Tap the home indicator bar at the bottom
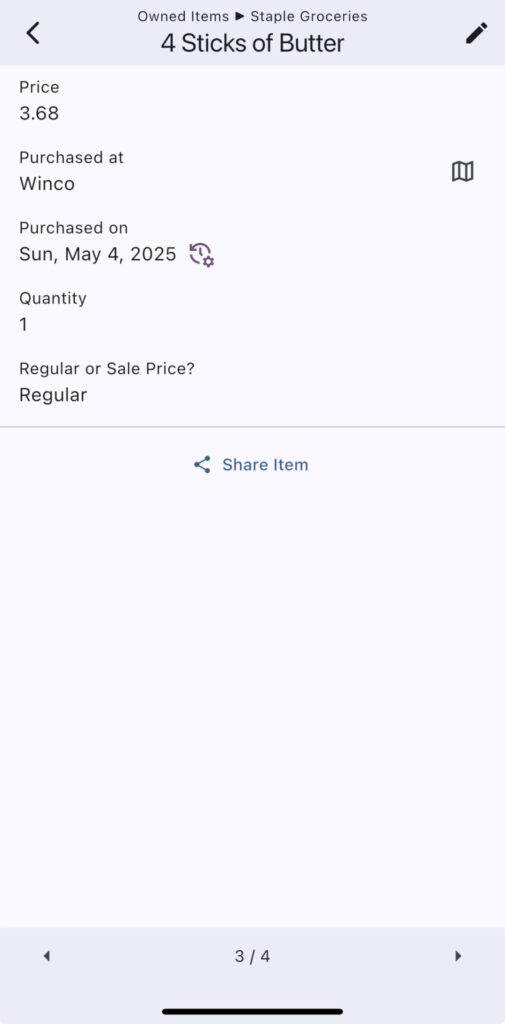505x1024 pixels. (252, 1012)
